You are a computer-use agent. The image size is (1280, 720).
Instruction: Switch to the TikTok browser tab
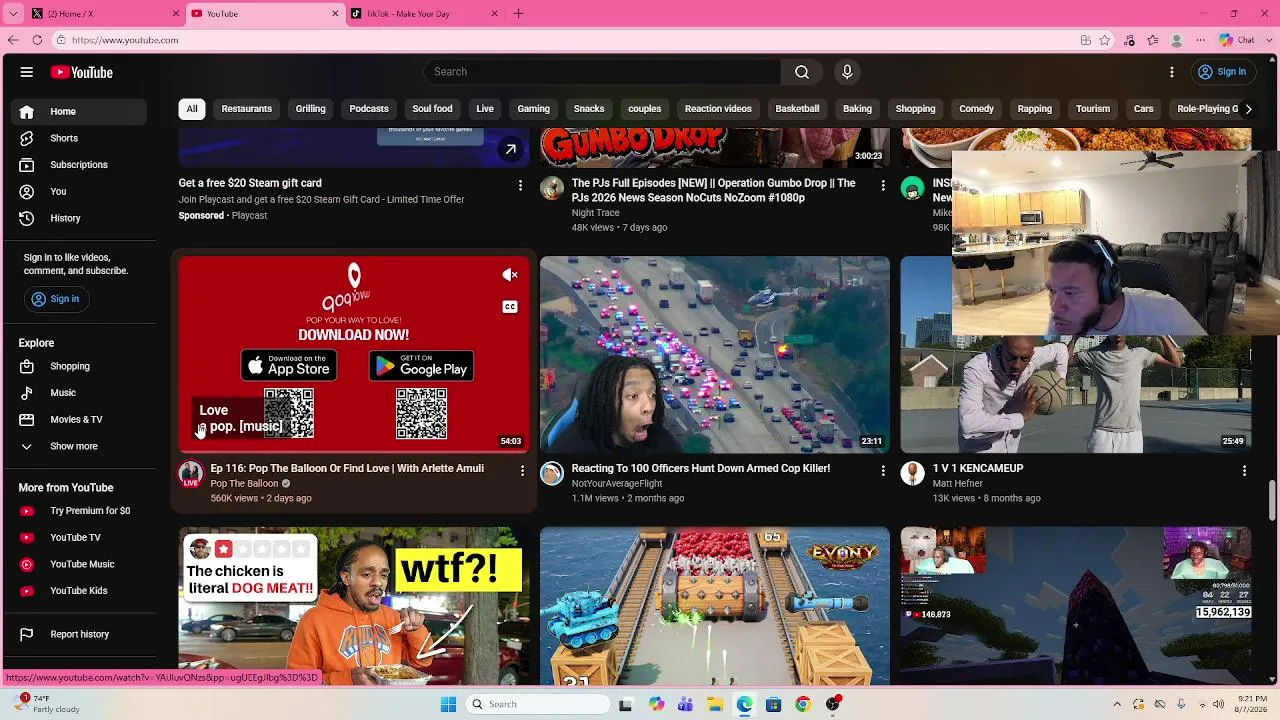pyautogui.click(x=424, y=14)
